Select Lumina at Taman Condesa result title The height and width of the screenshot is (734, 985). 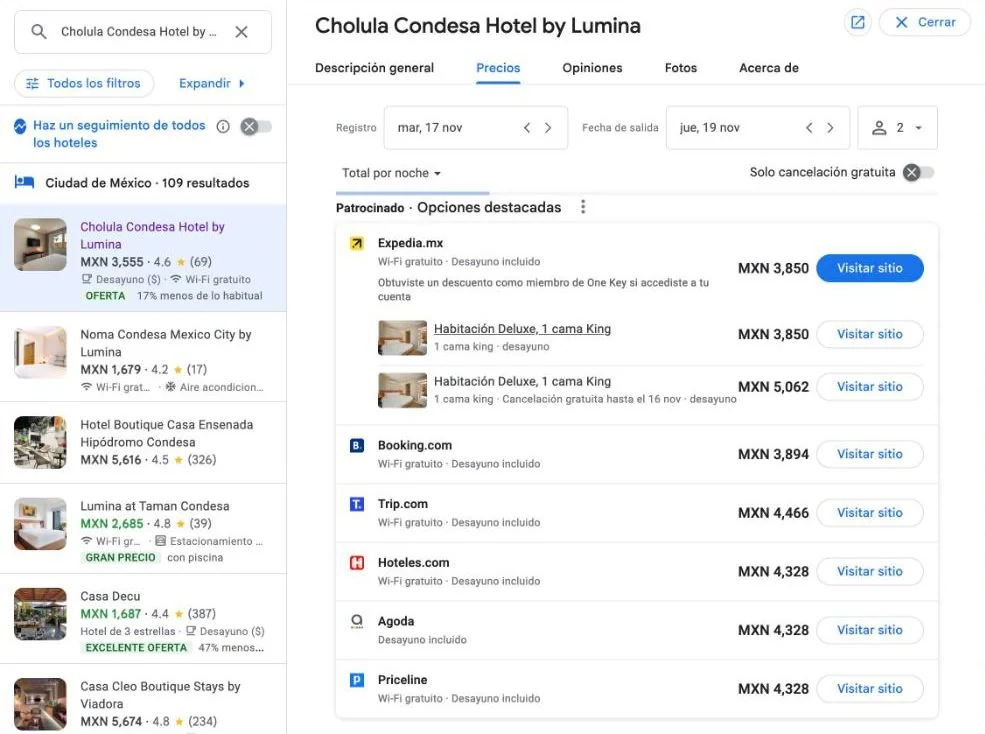pyautogui.click(x=155, y=506)
